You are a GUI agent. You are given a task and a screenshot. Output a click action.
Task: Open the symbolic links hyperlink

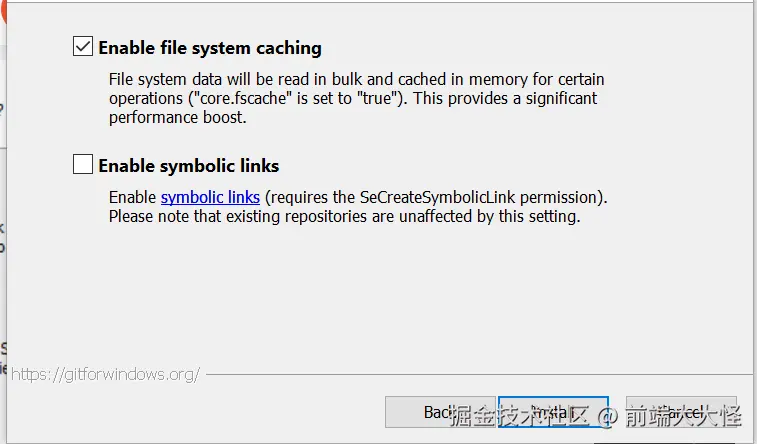pos(210,197)
